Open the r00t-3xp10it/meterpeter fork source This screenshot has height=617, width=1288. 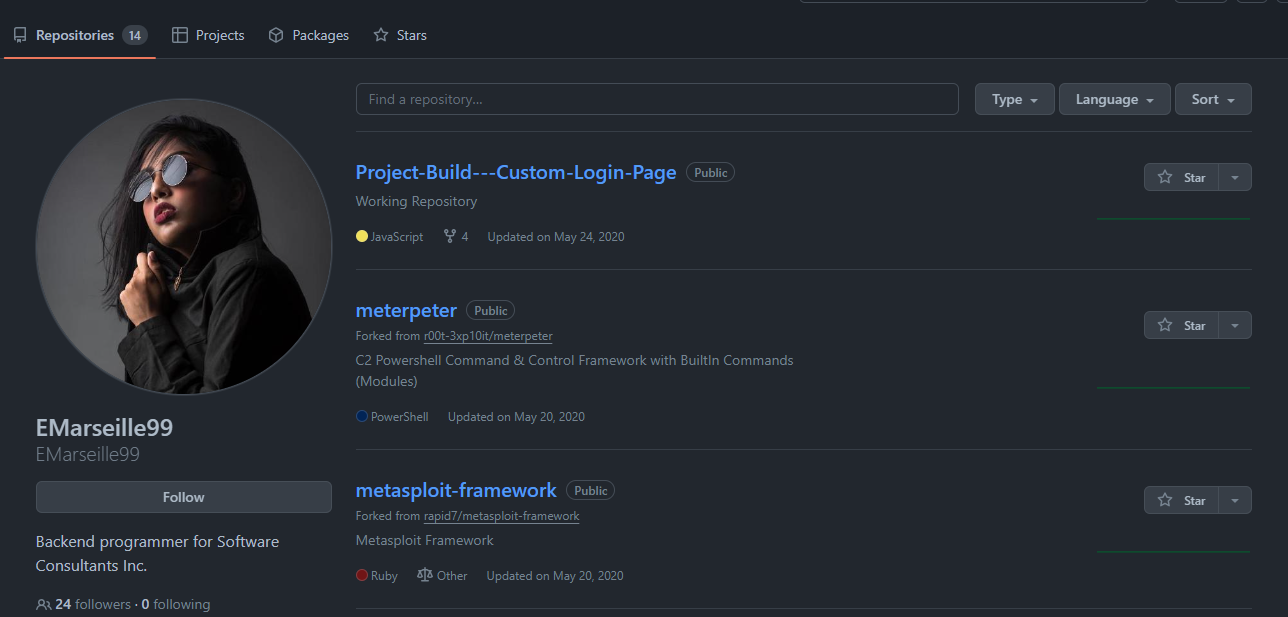(x=488, y=336)
